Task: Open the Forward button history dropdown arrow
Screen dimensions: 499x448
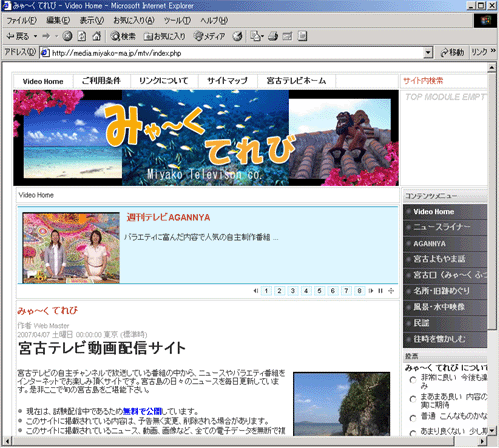Action: click(56, 36)
